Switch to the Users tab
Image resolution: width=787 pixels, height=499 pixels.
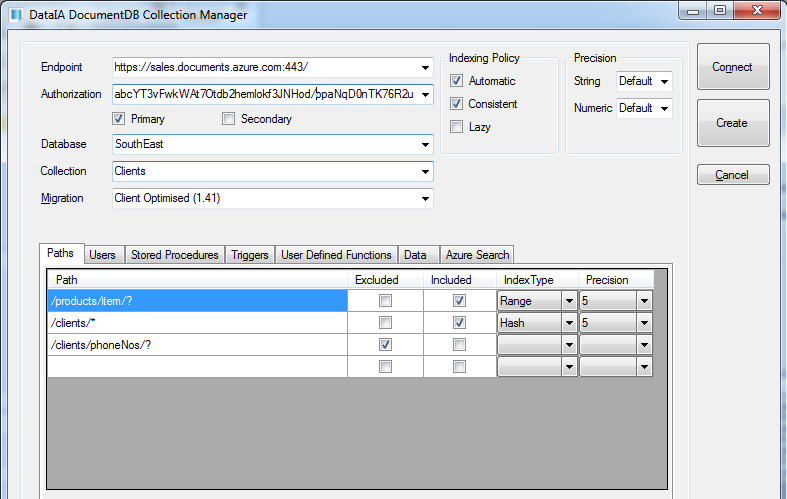tap(103, 255)
